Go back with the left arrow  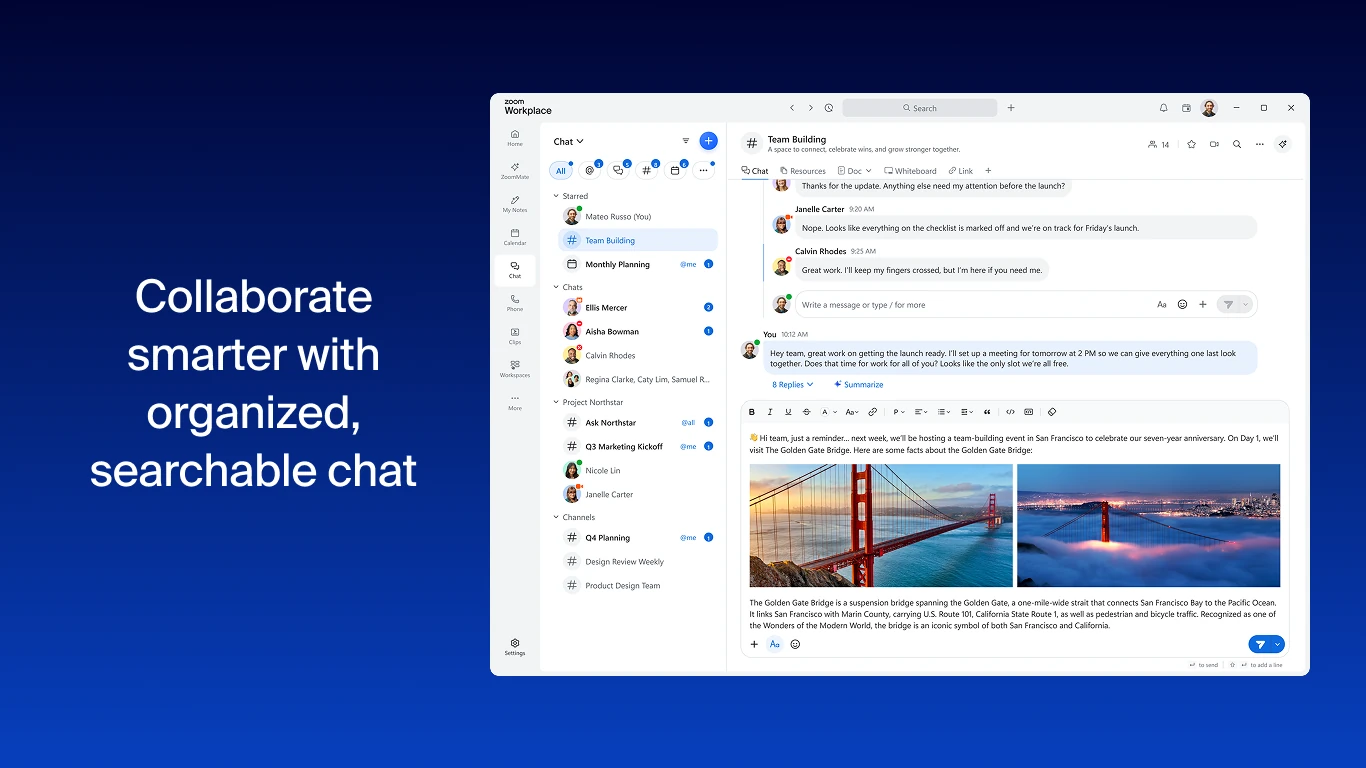[x=792, y=108]
